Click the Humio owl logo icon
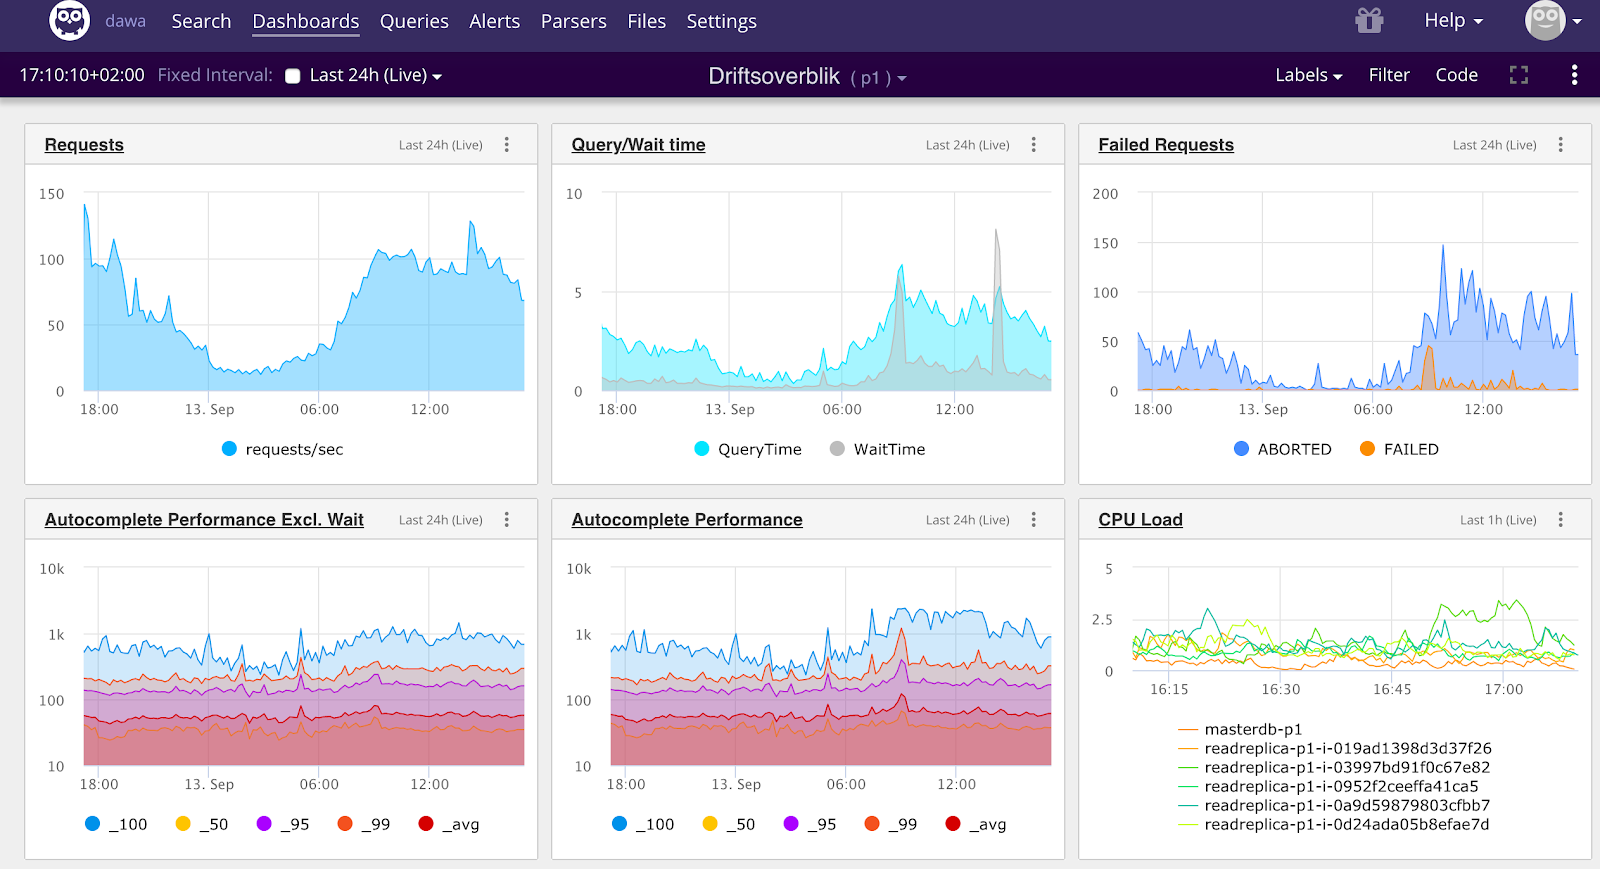The image size is (1600, 869). (x=69, y=21)
